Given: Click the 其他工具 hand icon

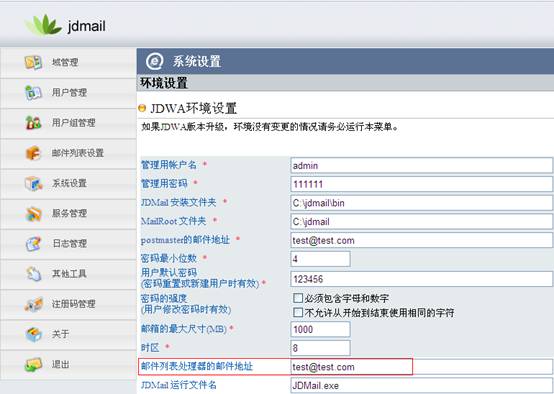Looking at the screenshot, I should tap(33, 274).
